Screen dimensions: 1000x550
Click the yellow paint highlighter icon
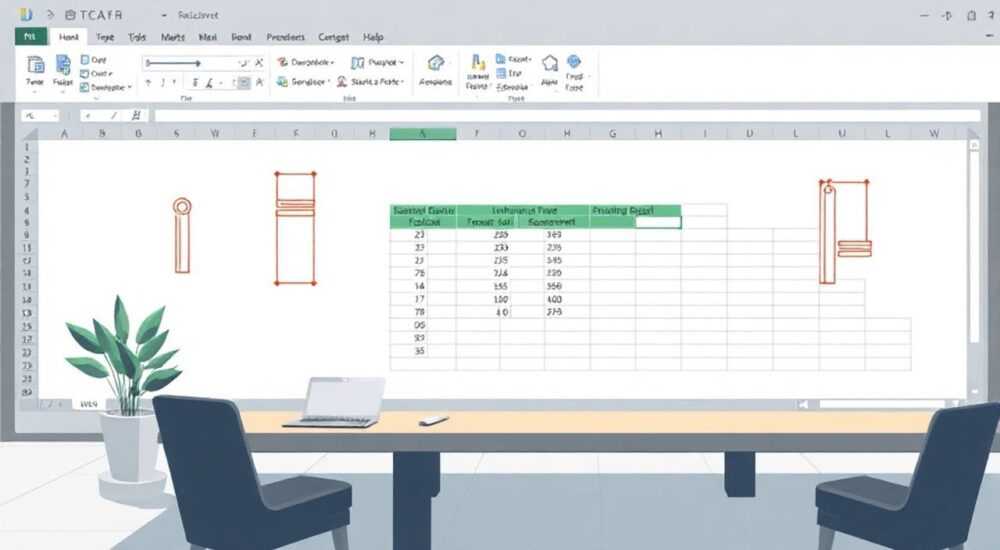pos(478,63)
